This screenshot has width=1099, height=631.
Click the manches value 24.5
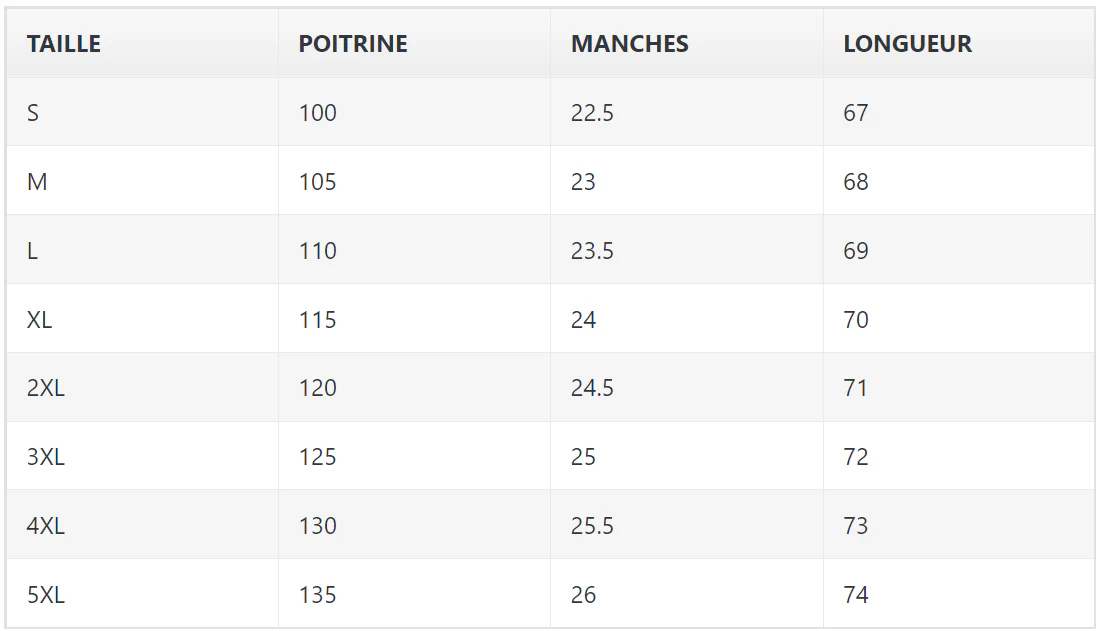tap(592, 388)
